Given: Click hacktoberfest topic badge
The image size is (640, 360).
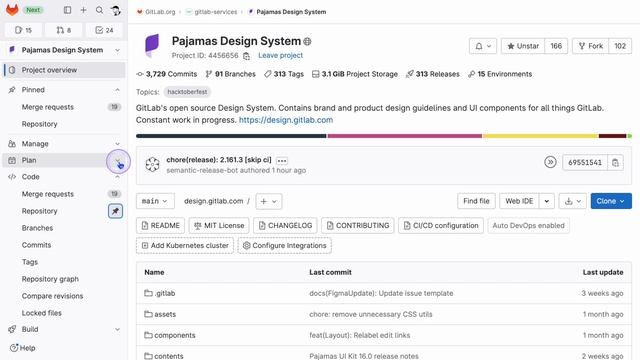Looking at the screenshot, I should (x=187, y=92).
